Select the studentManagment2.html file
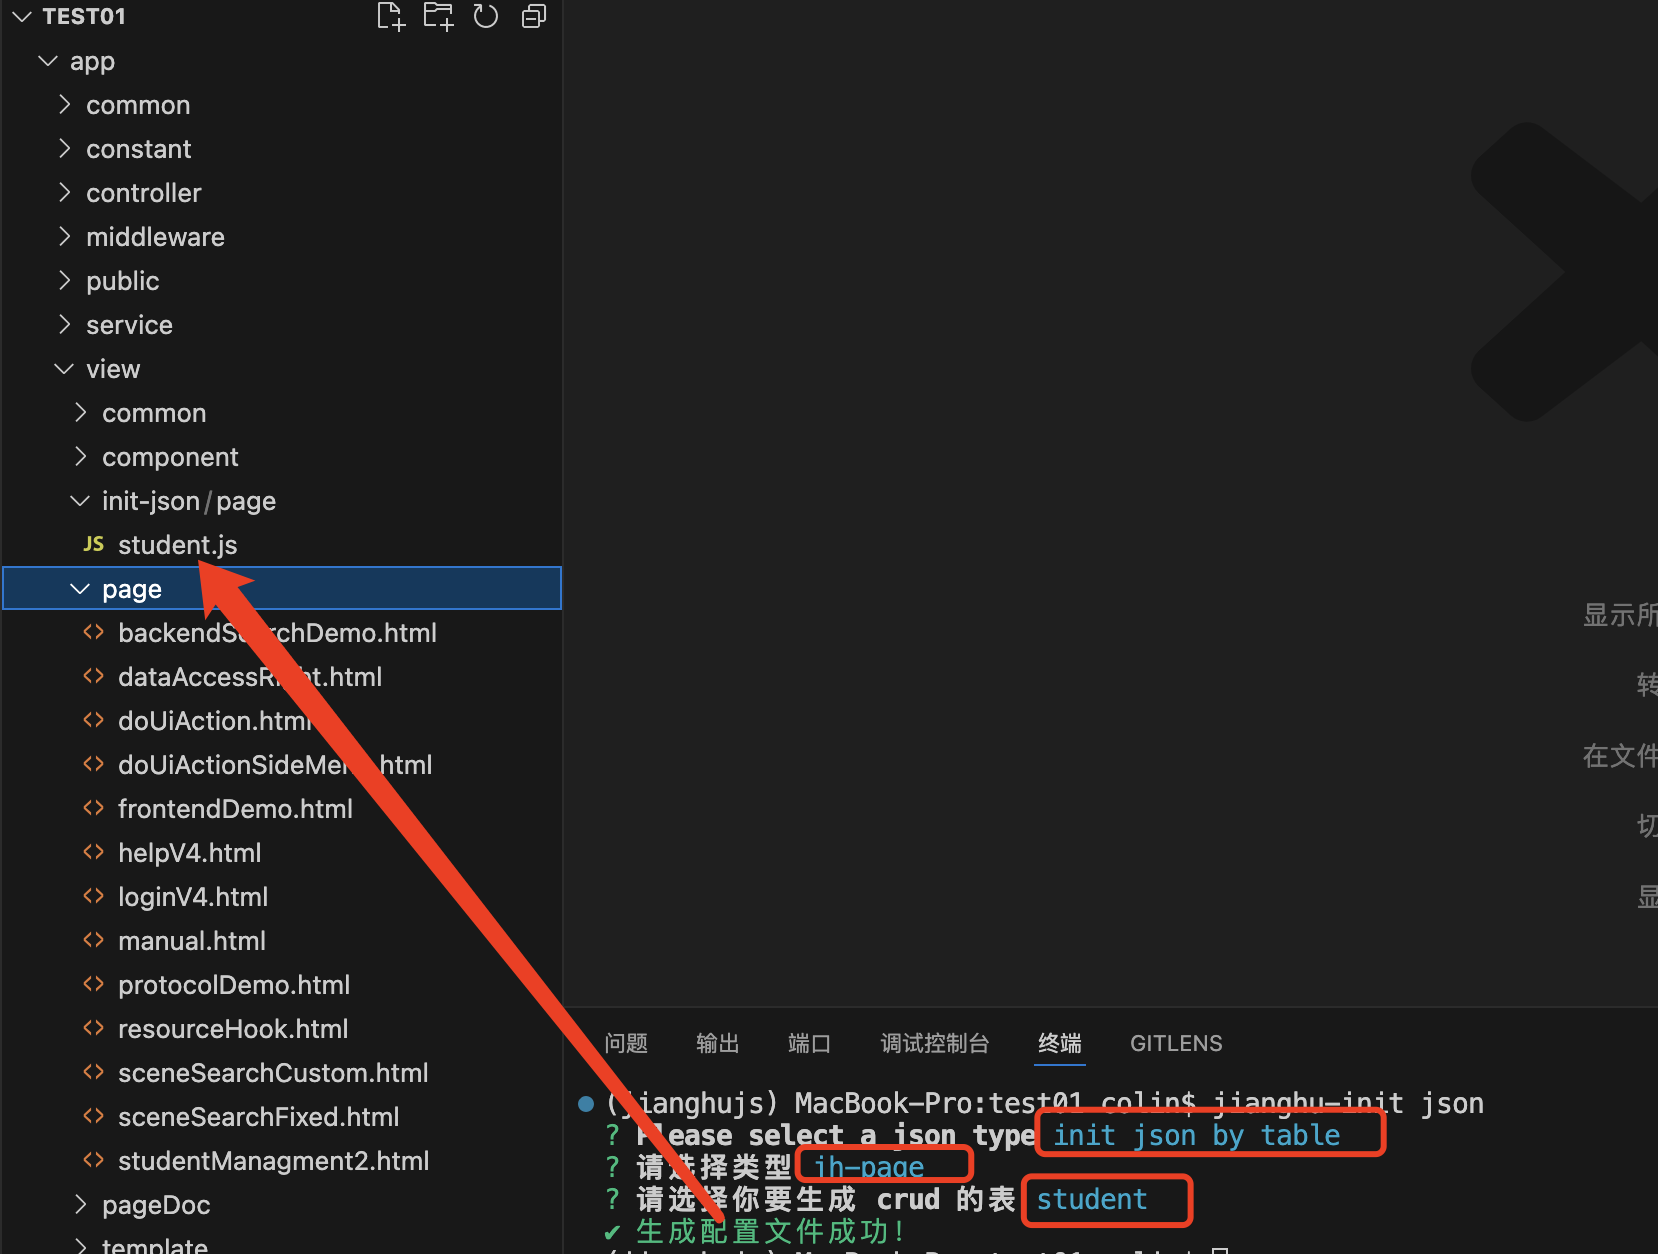 coord(274,1160)
